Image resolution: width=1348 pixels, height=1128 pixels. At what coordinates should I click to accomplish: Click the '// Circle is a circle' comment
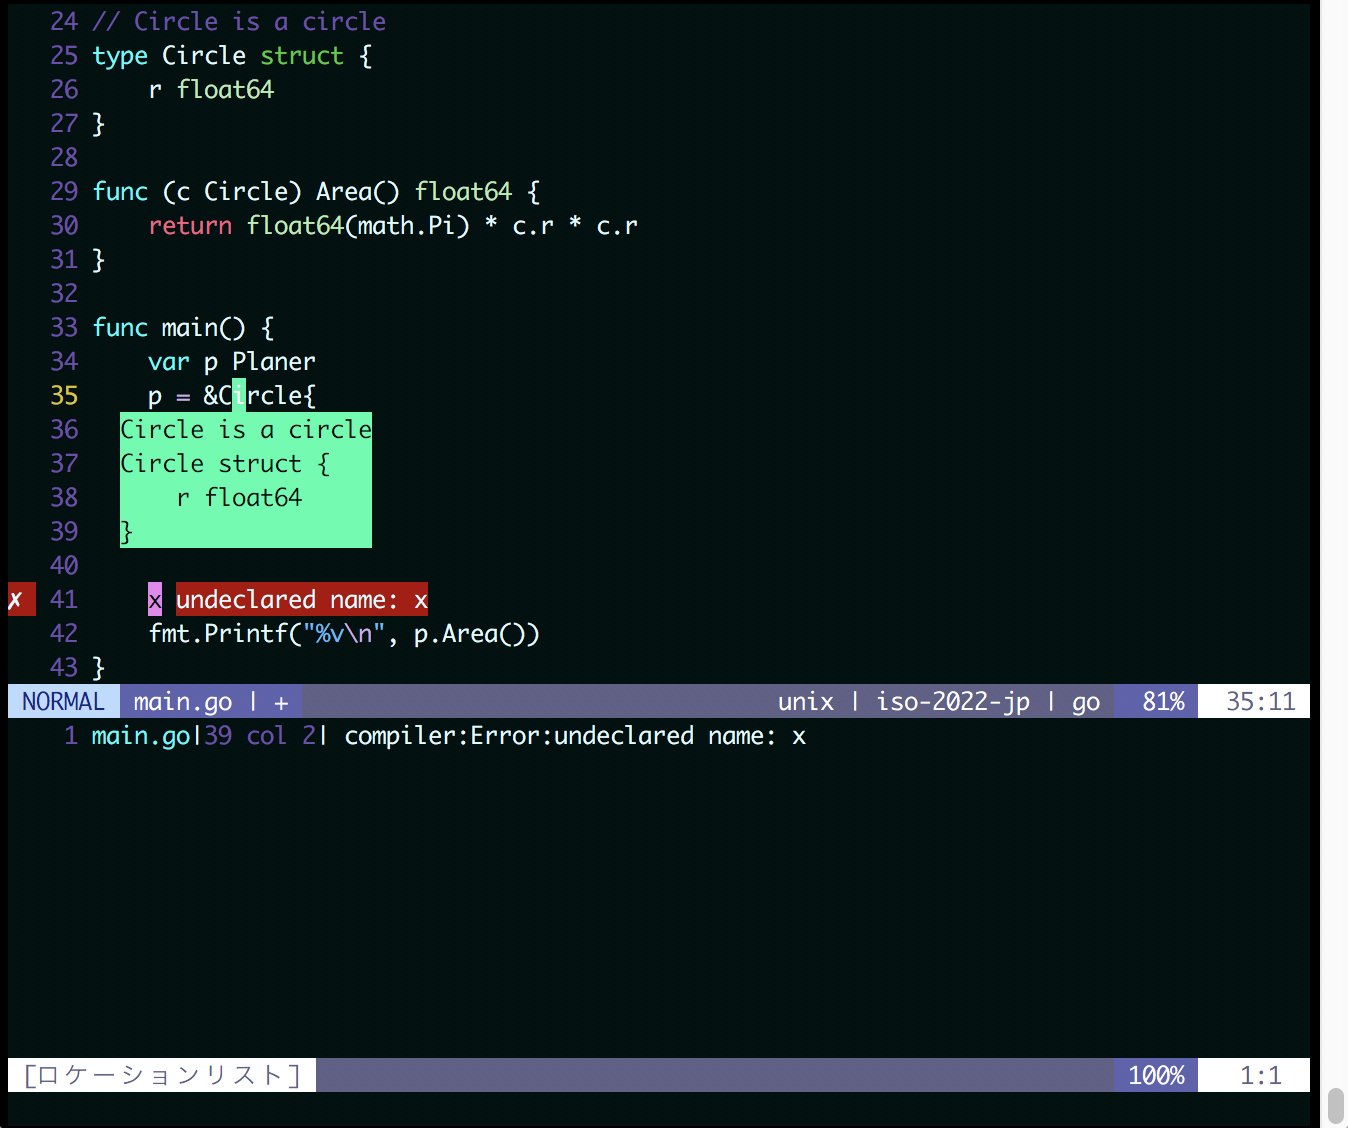click(239, 21)
